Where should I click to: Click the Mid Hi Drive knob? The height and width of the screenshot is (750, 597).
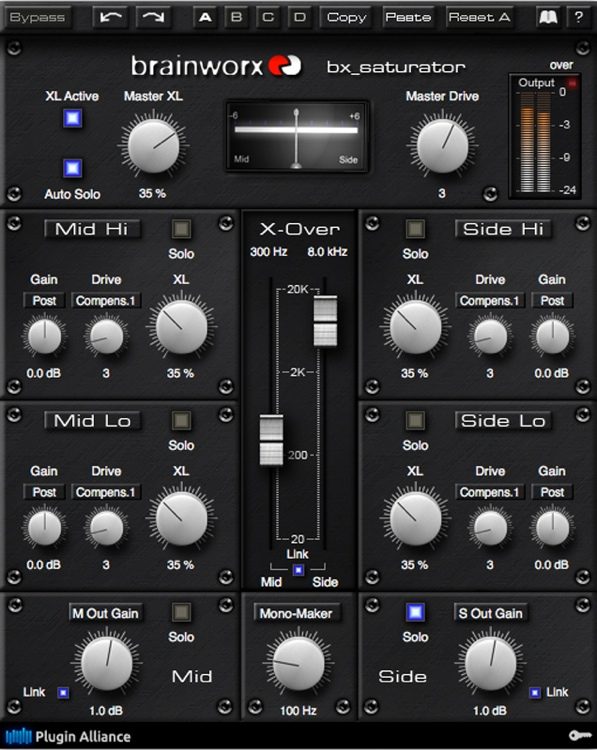point(106,336)
